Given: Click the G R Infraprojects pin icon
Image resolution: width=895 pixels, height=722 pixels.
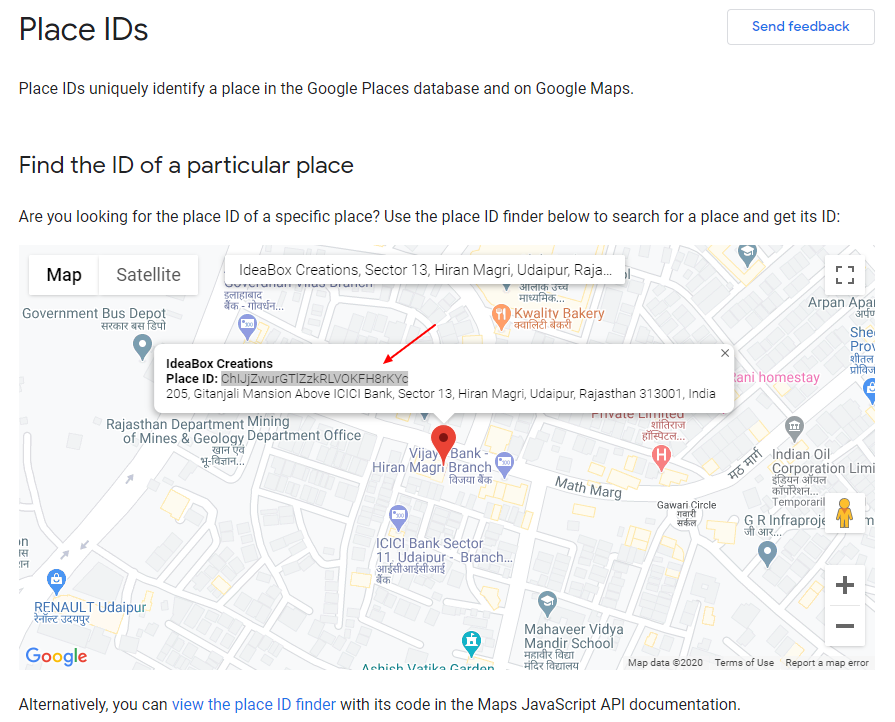Looking at the screenshot, I should point(767,553).
